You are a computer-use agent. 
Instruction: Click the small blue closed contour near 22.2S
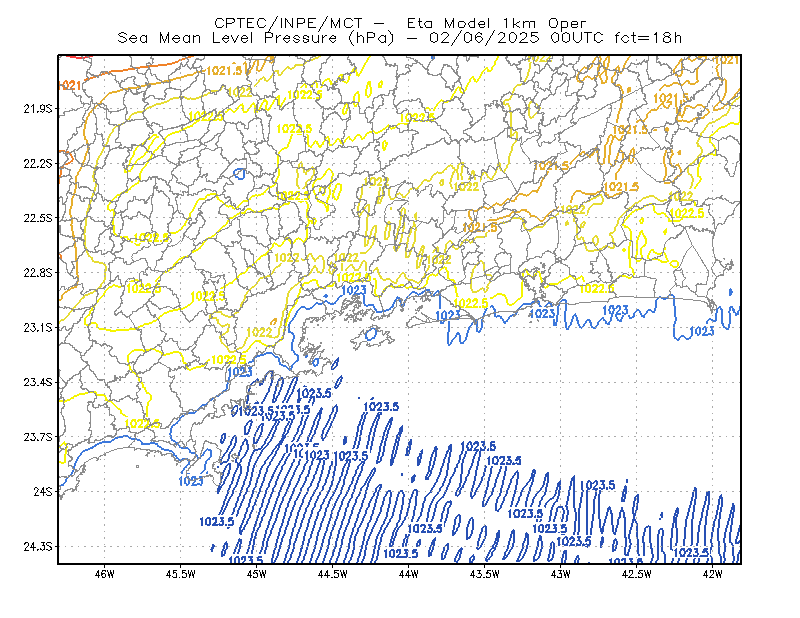pyautogui.click(x=239, y=174)
